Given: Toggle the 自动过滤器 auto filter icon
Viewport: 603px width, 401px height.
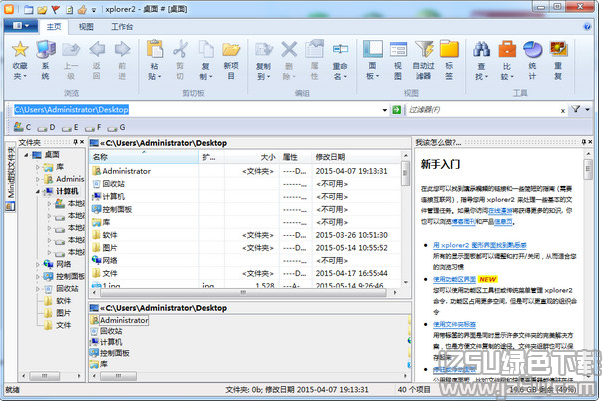Looking at the screenshot, I should tap(424, 49).
